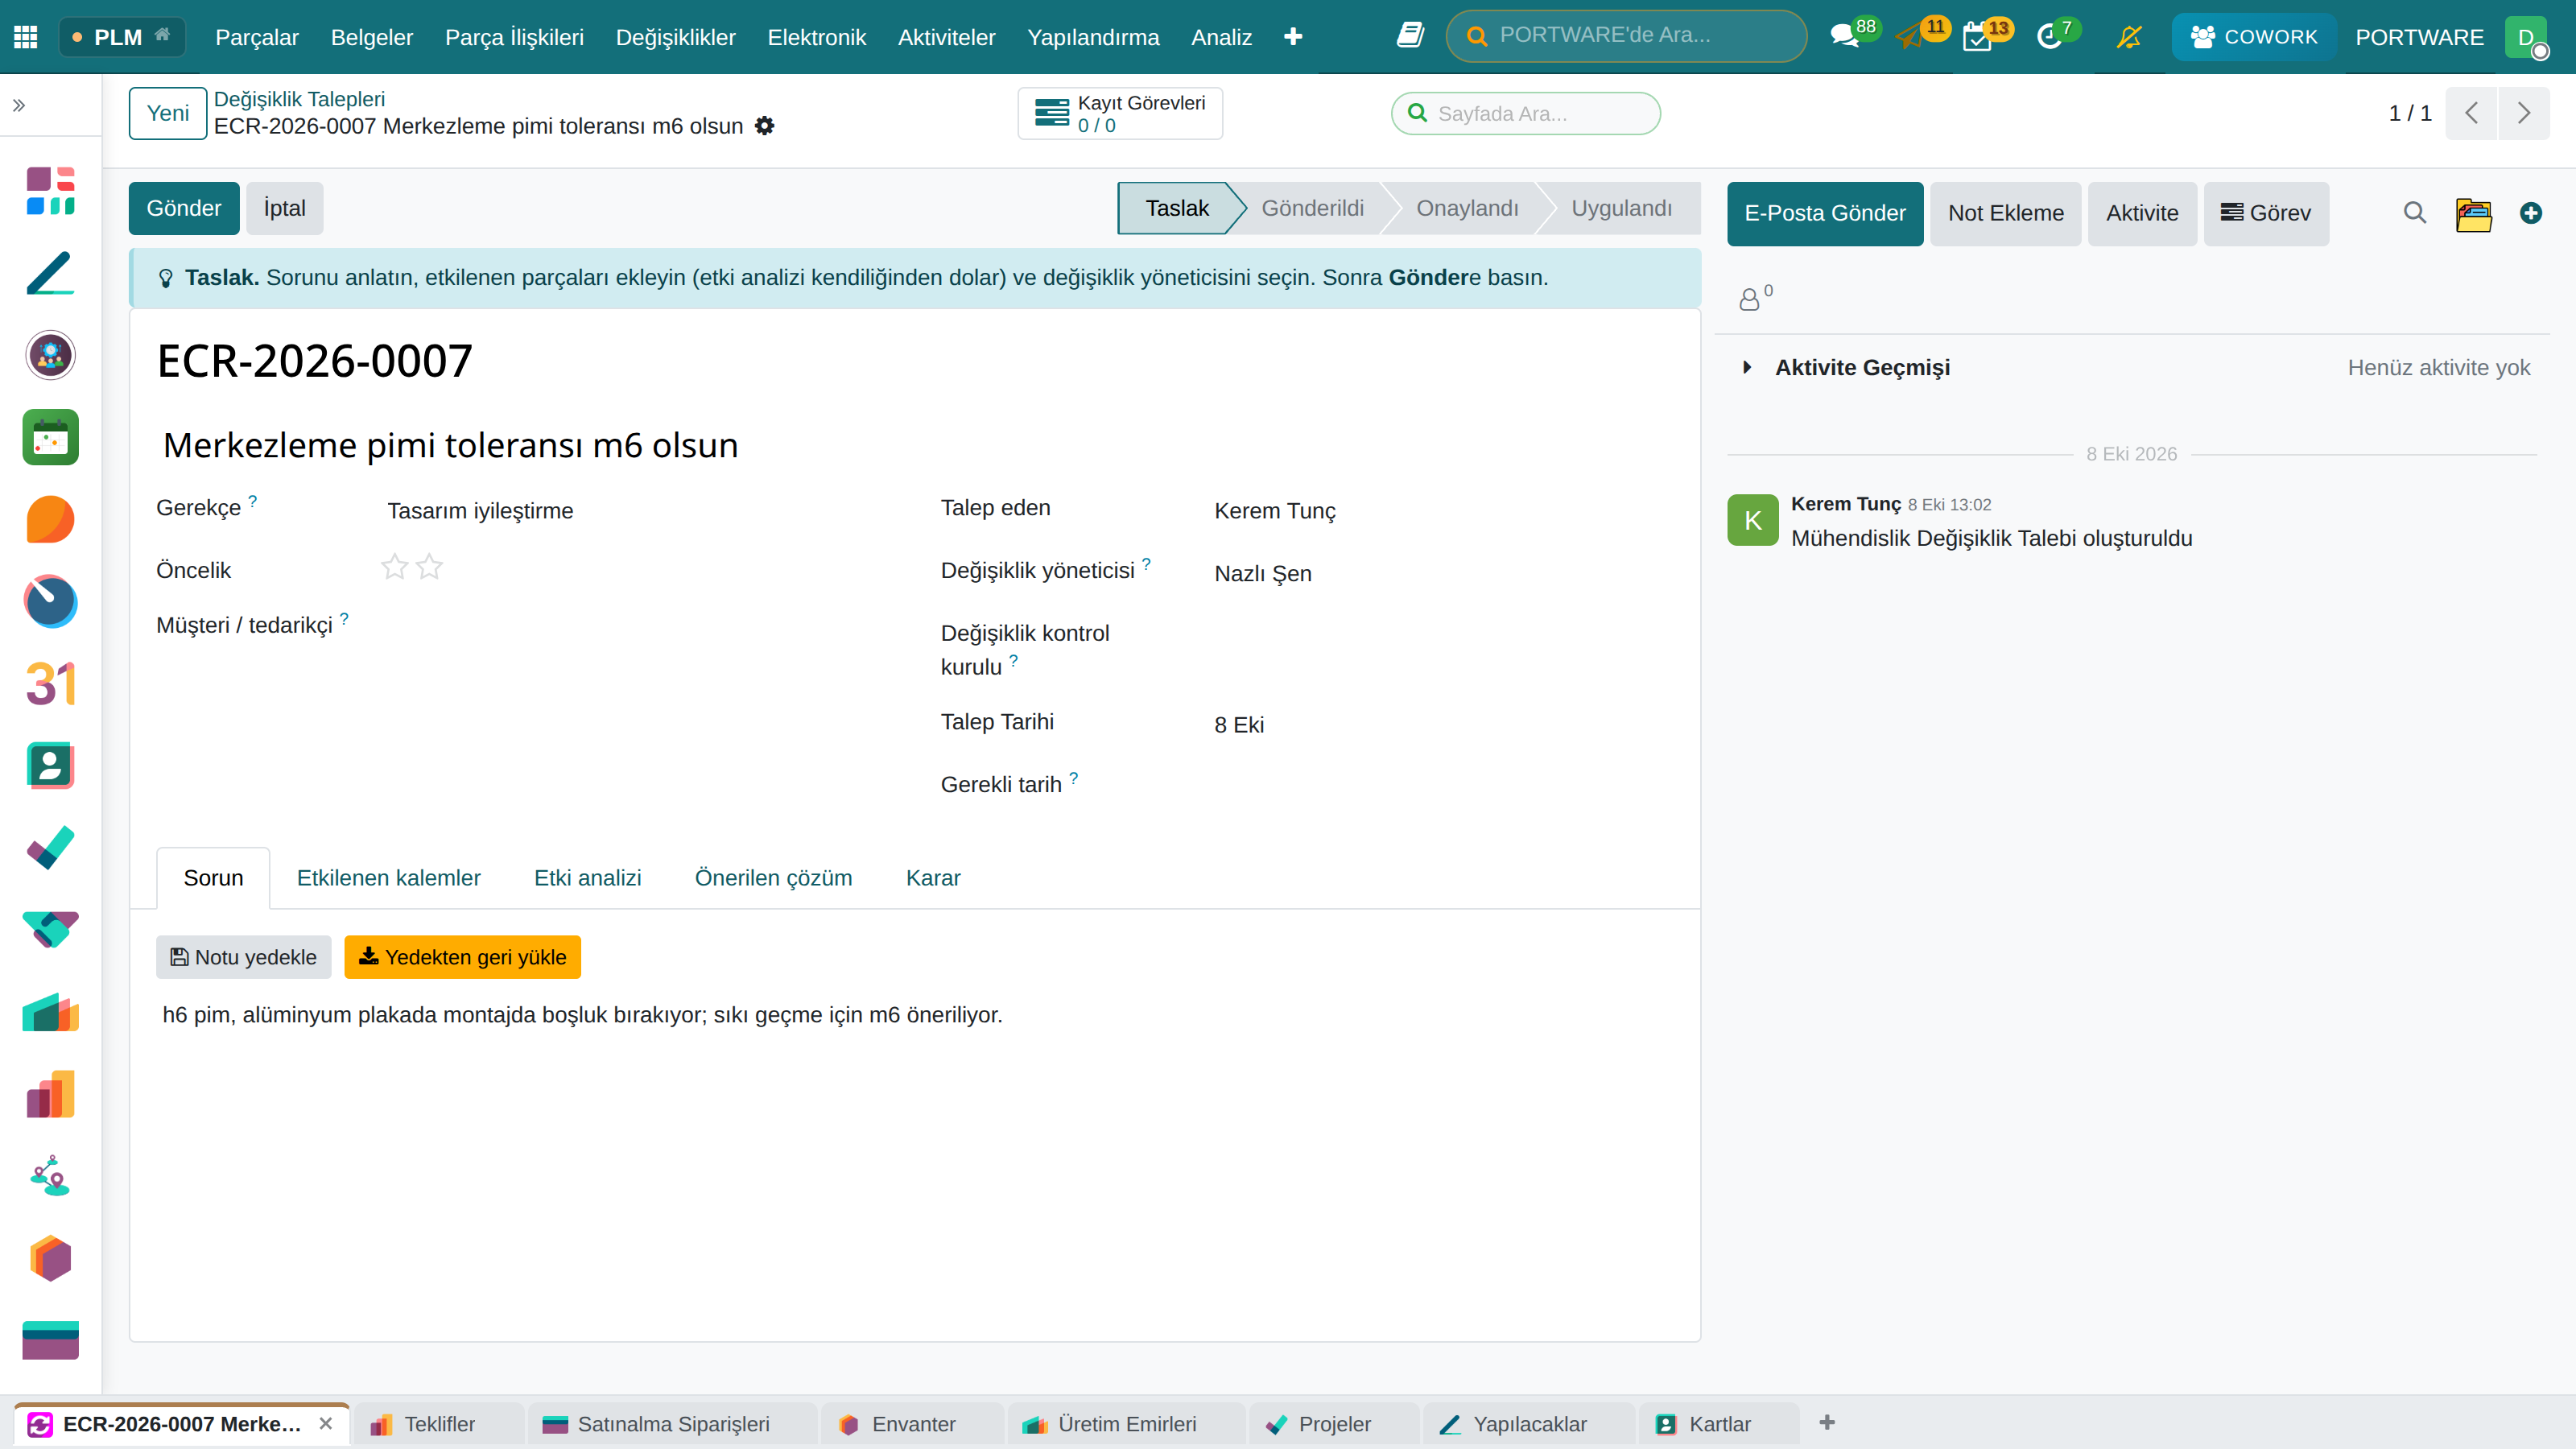This screenshot has width=2576, height=1449.
Task: Switch to the Karar tab
Action: pos(933,878)
